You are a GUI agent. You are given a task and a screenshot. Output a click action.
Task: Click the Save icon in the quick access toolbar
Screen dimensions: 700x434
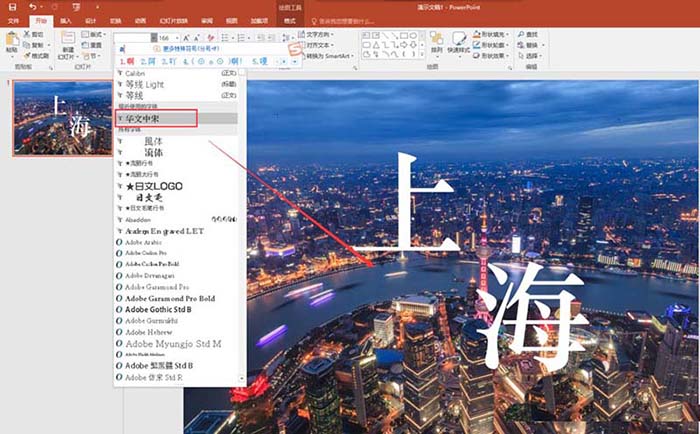coord(12,7)
